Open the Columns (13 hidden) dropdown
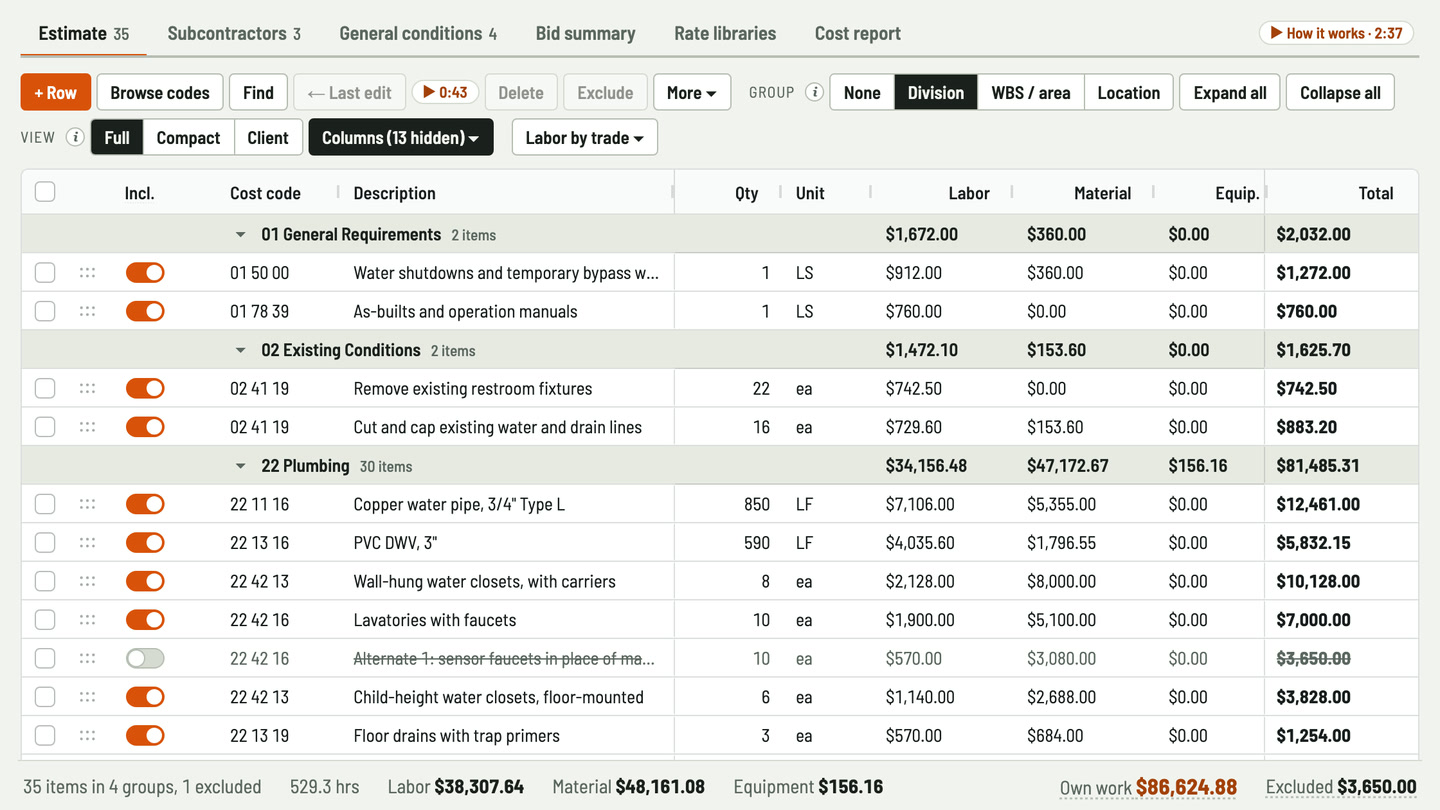Viewport: 1440px width, 810px height. click(401, 137)
